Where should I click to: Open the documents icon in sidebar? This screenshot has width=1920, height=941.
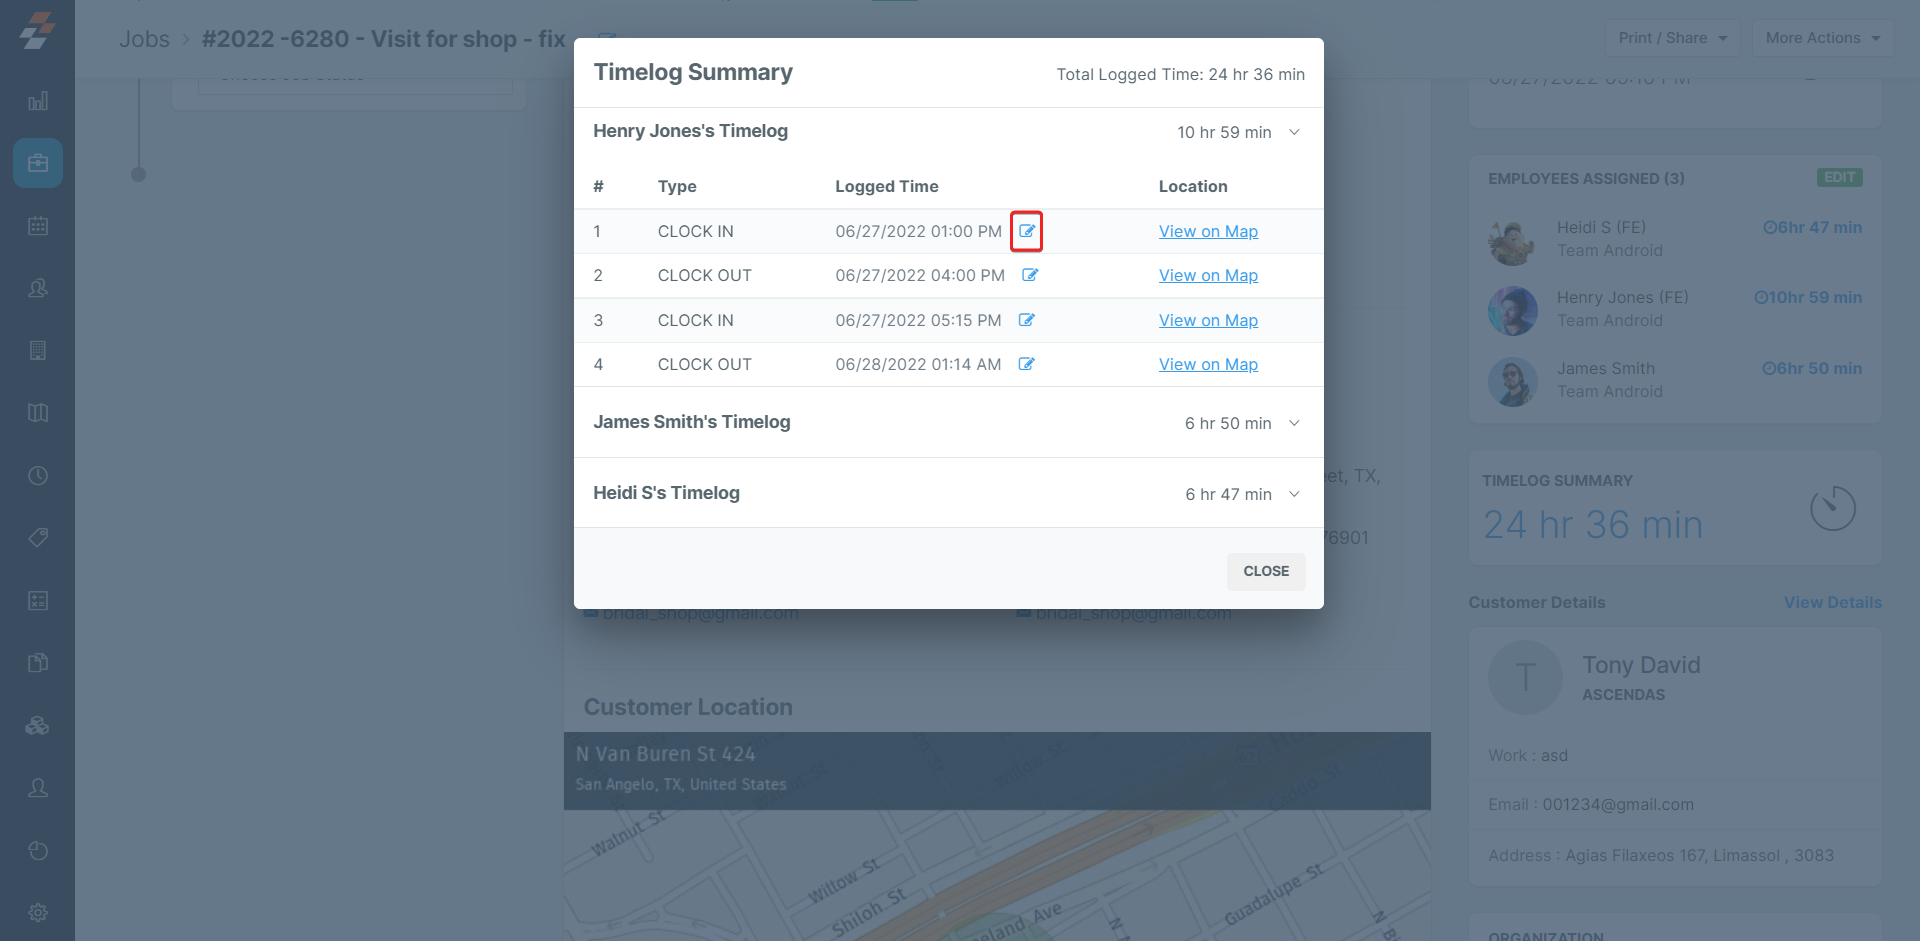tap(38, 663)
